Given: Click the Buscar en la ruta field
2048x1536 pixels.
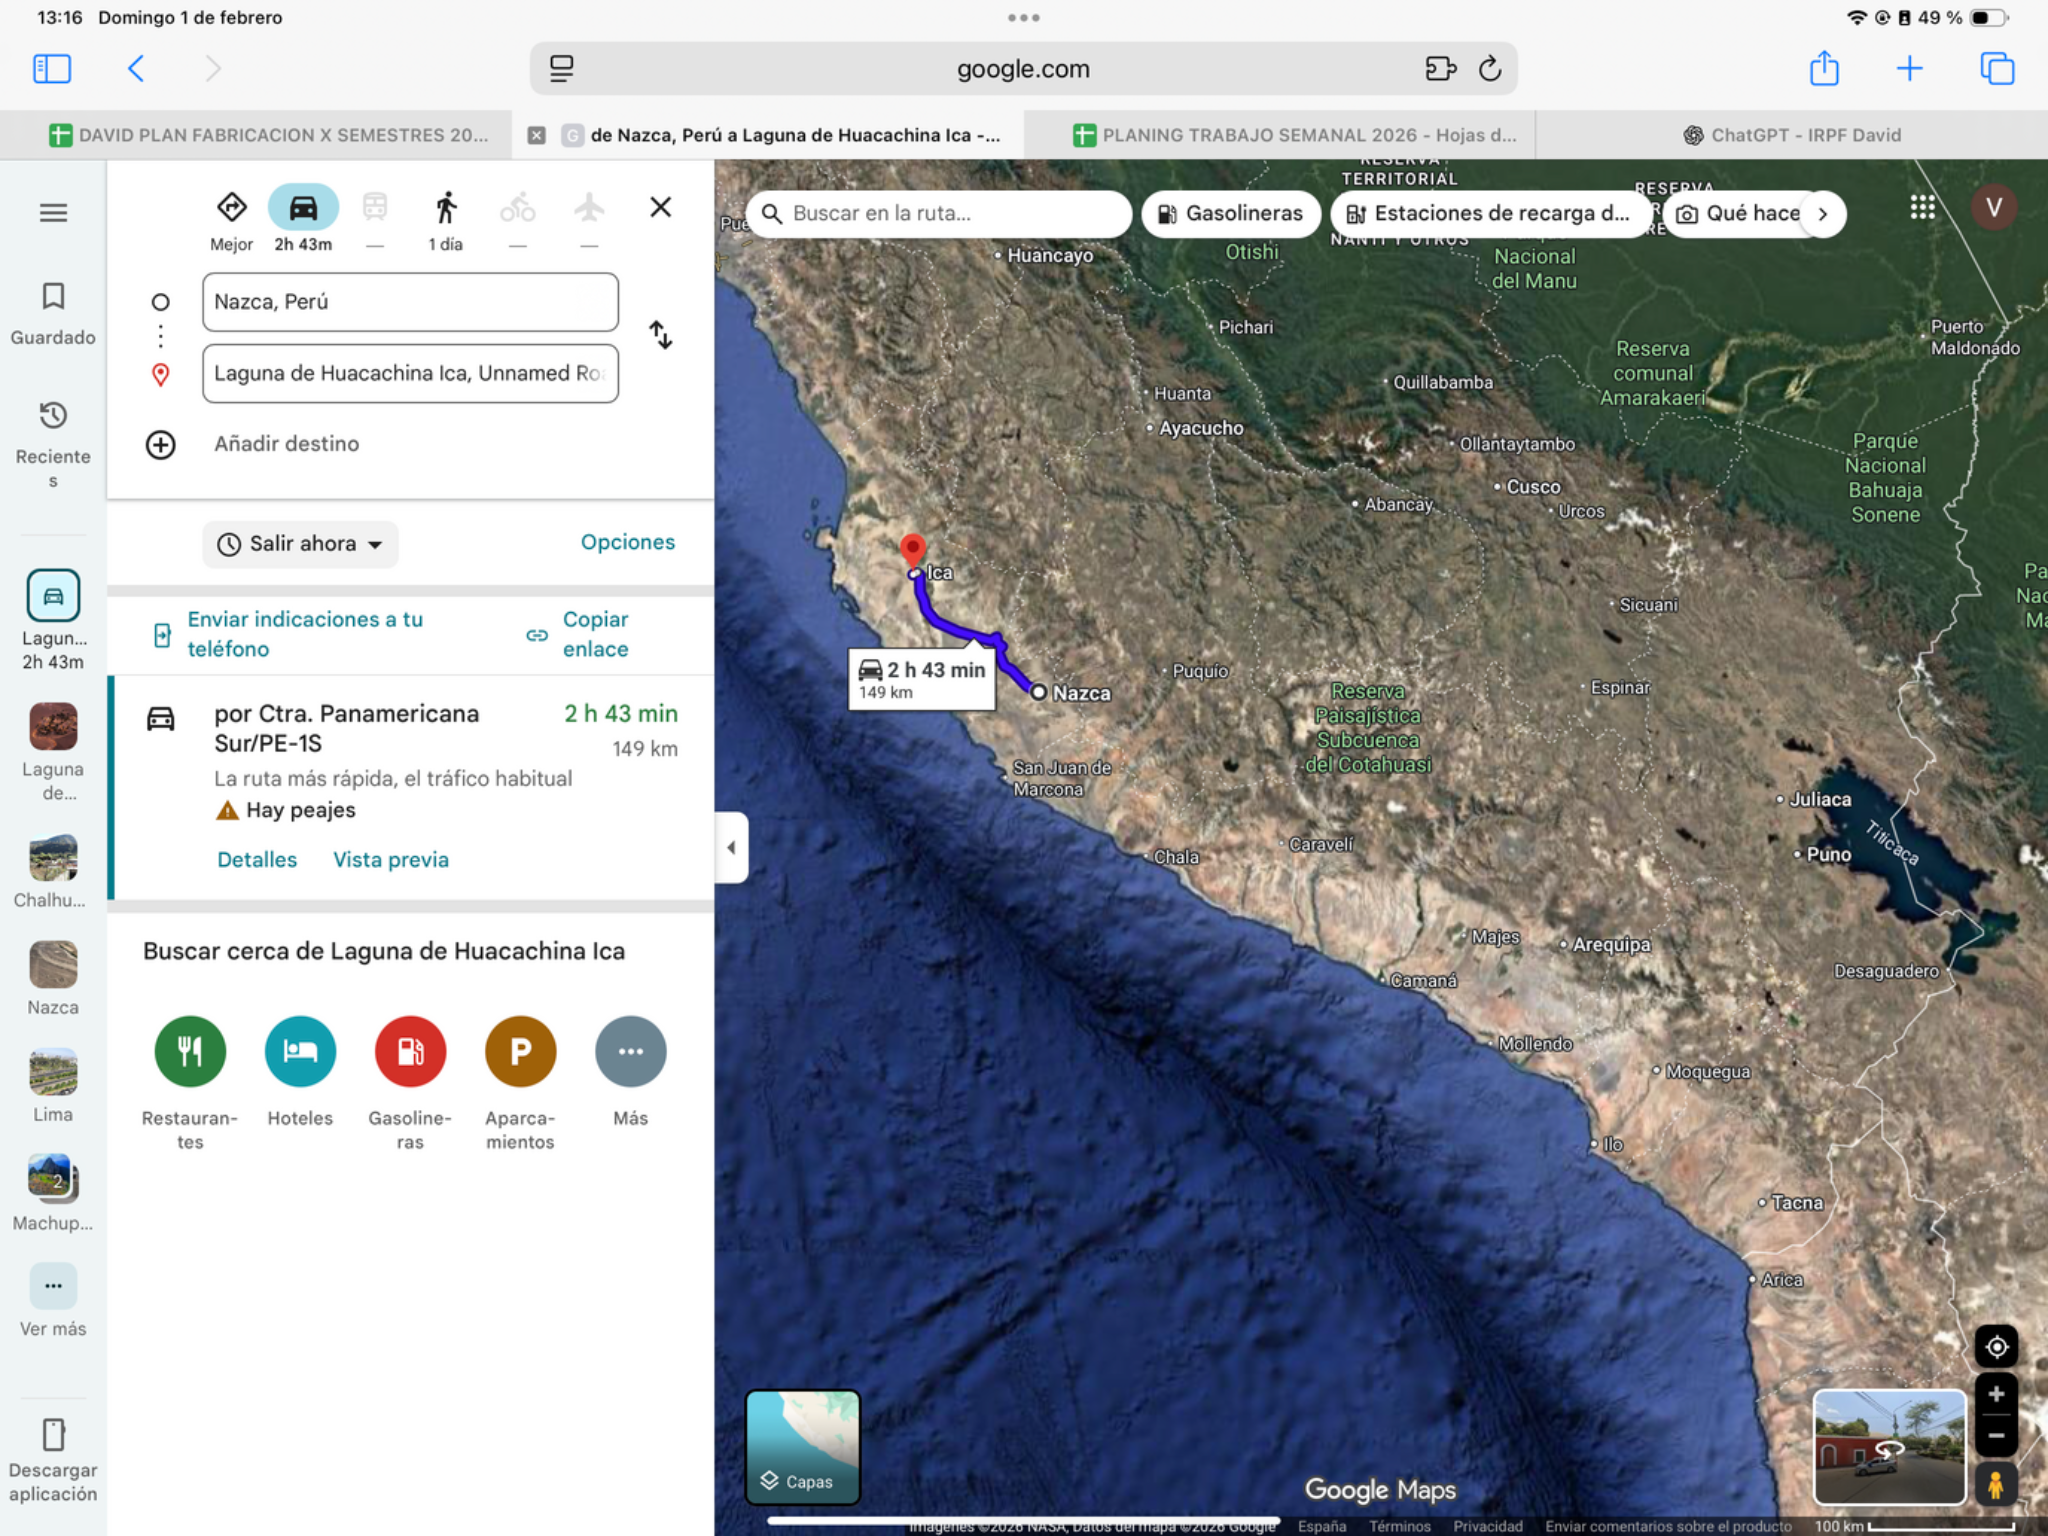Looking at the screenshot, I should 940,213.
